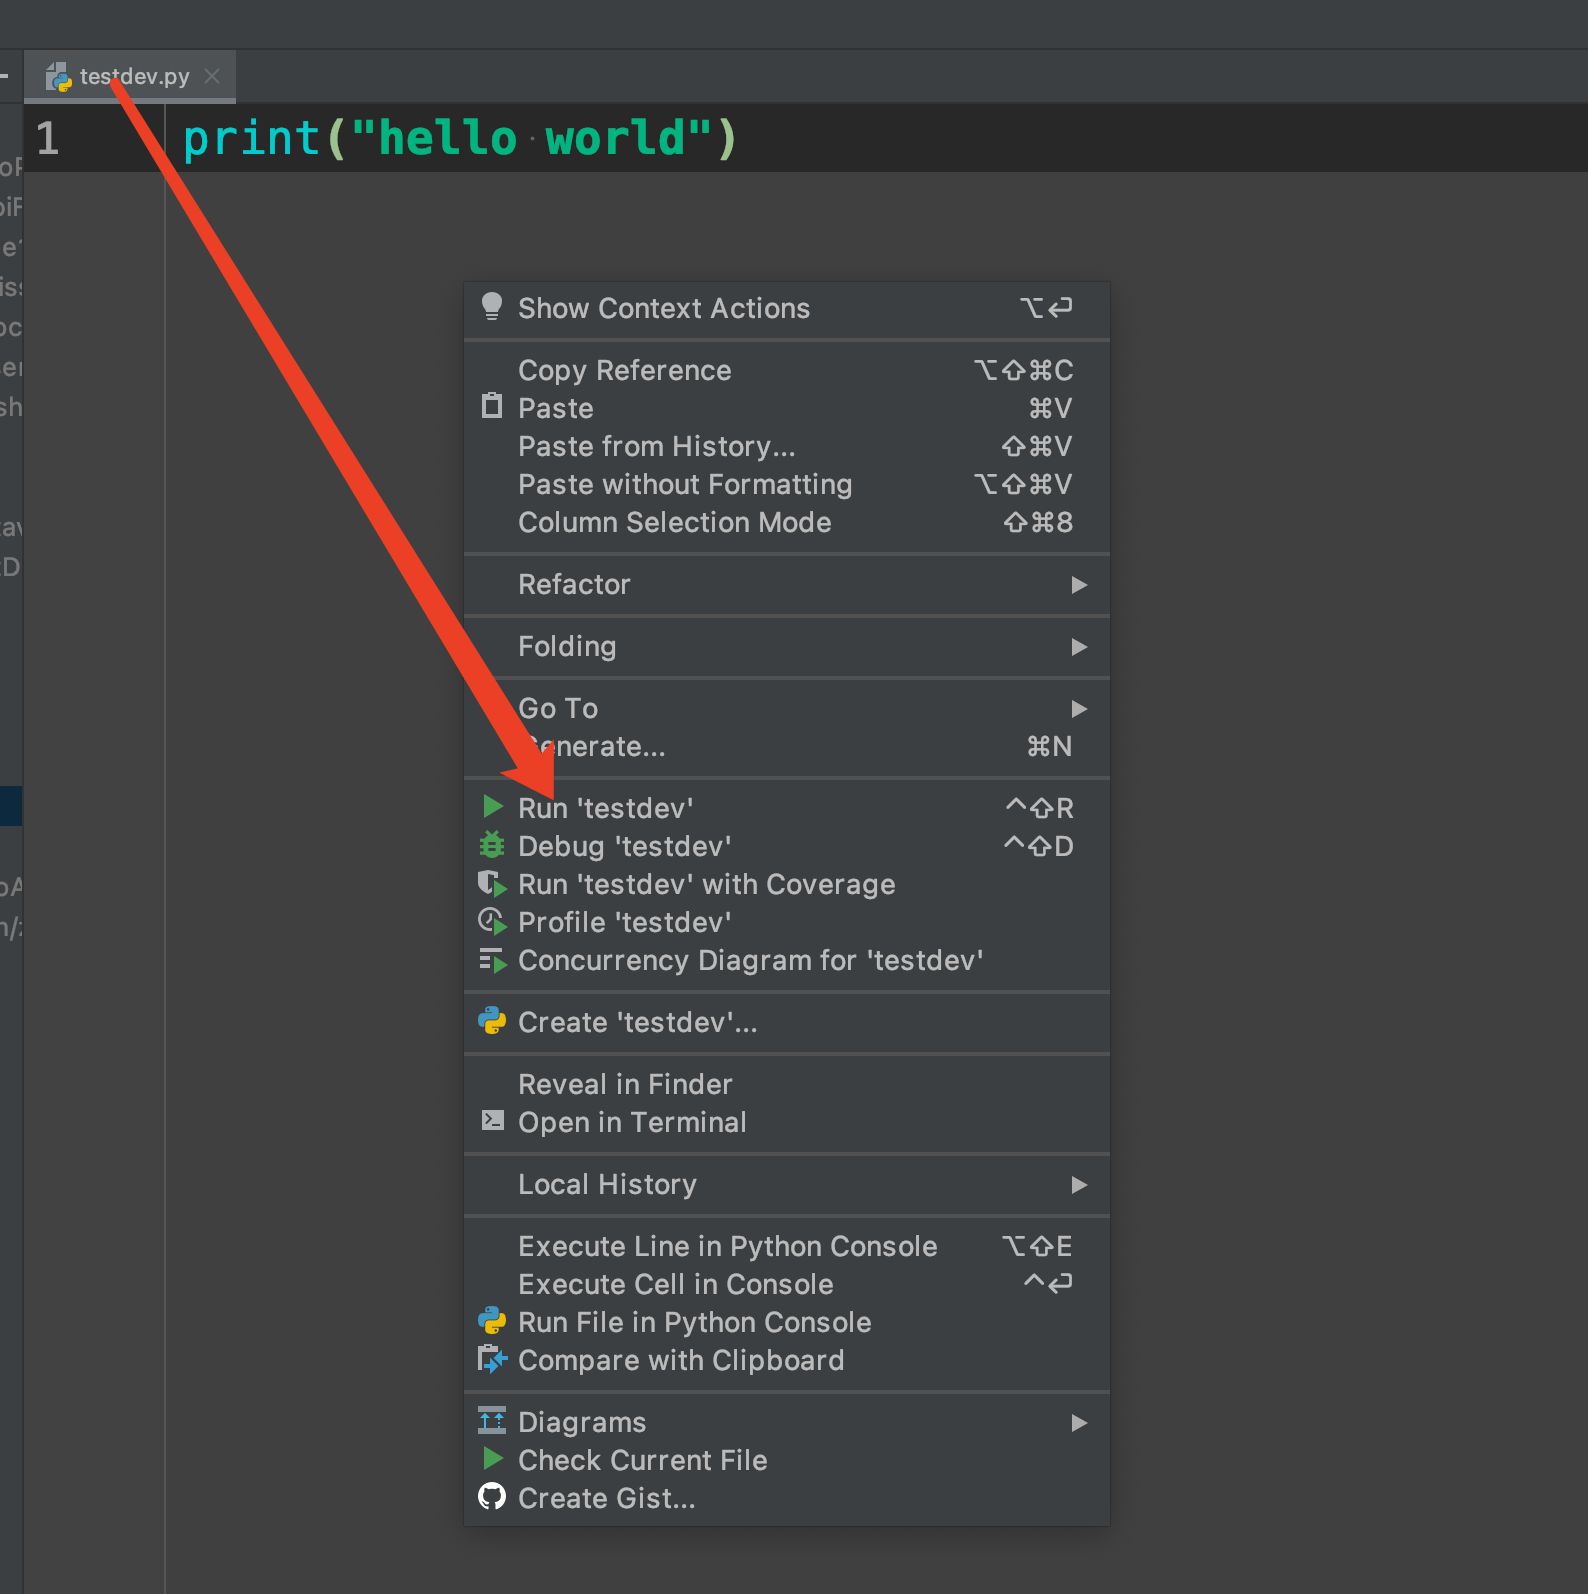The image size is (1588, 1594).
Task: Open the Local History submenu arrow
Action: 1079,1185
